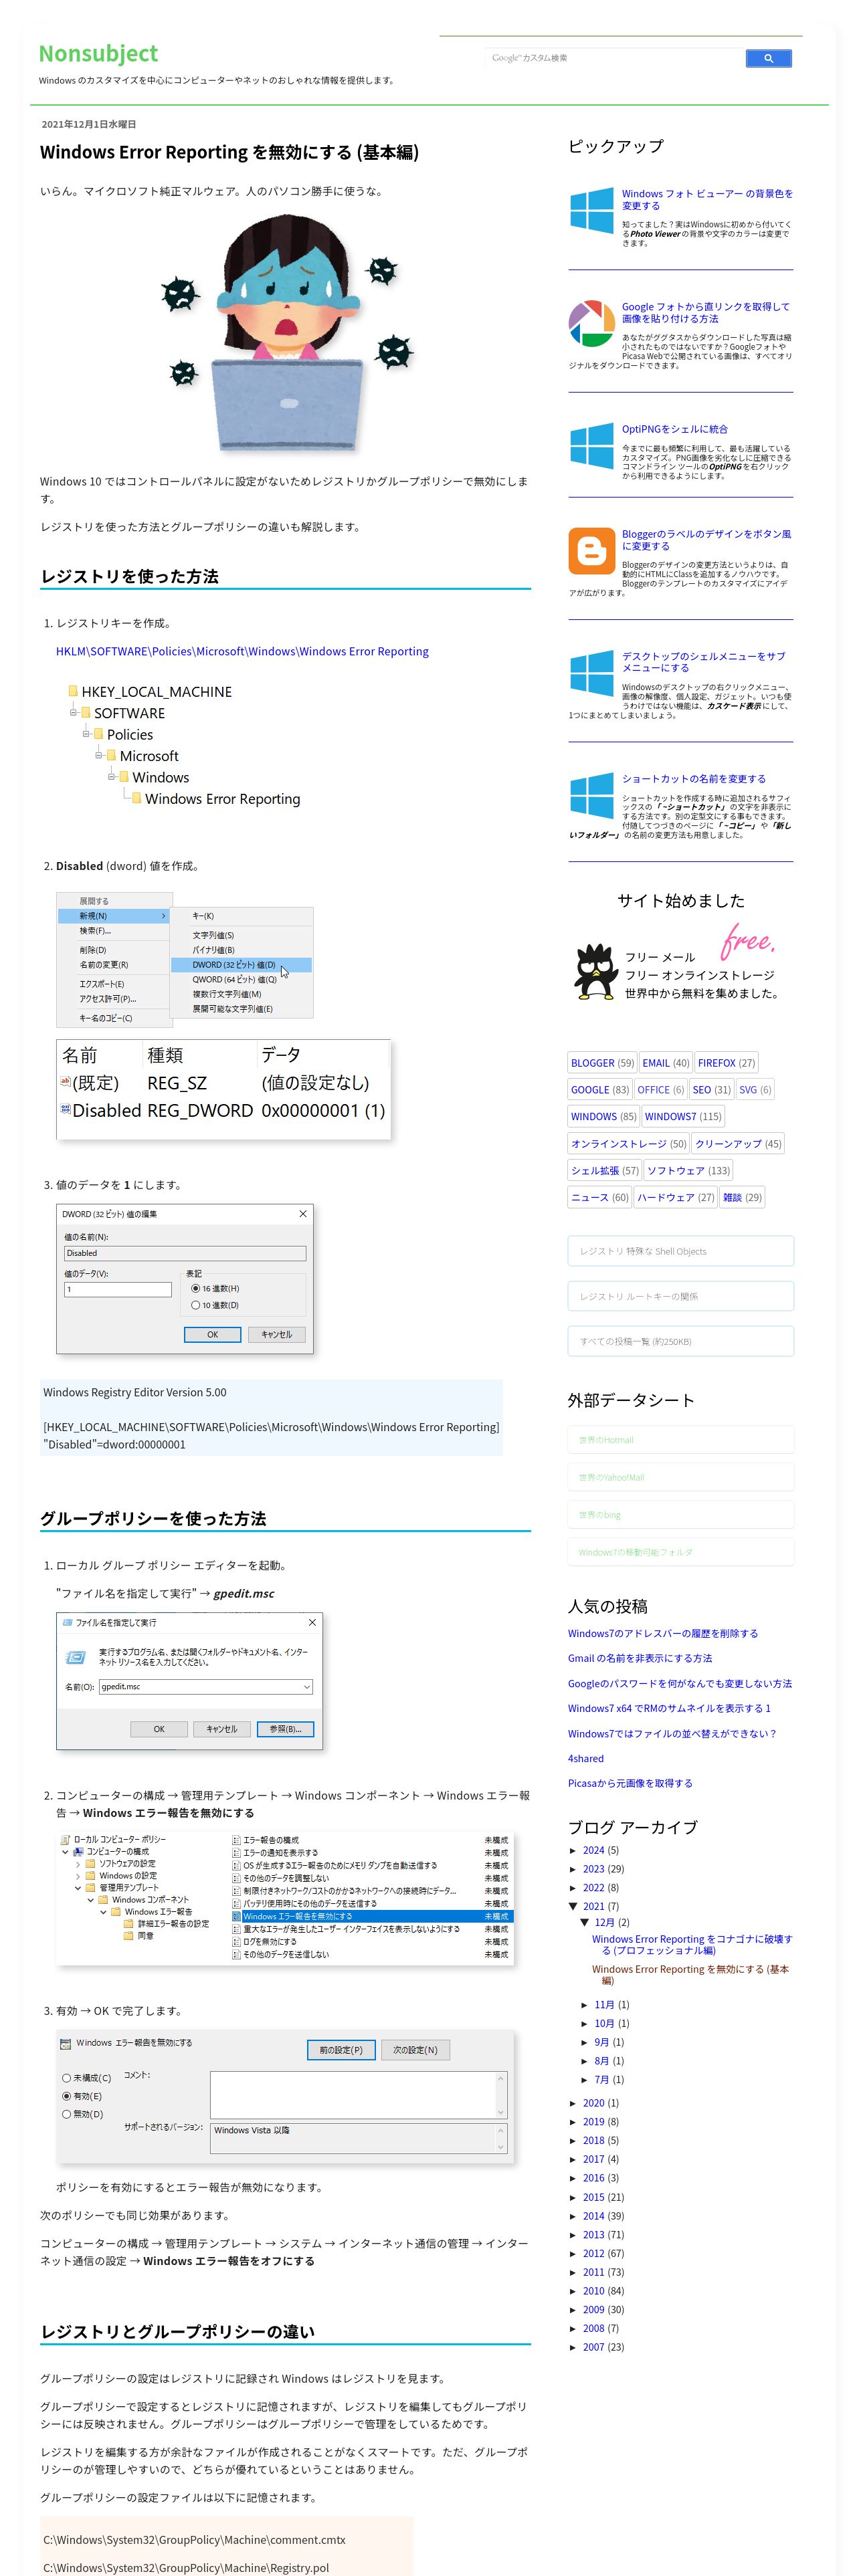Select 無効(D) radio button
Viewport: 859px width, 2576px height.
pos(67,2114)
